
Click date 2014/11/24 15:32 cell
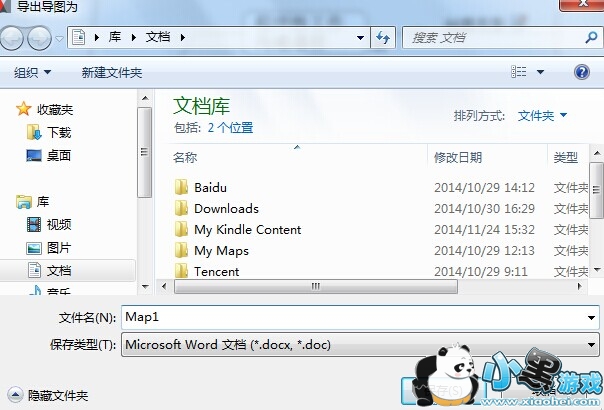click(485, 230)
